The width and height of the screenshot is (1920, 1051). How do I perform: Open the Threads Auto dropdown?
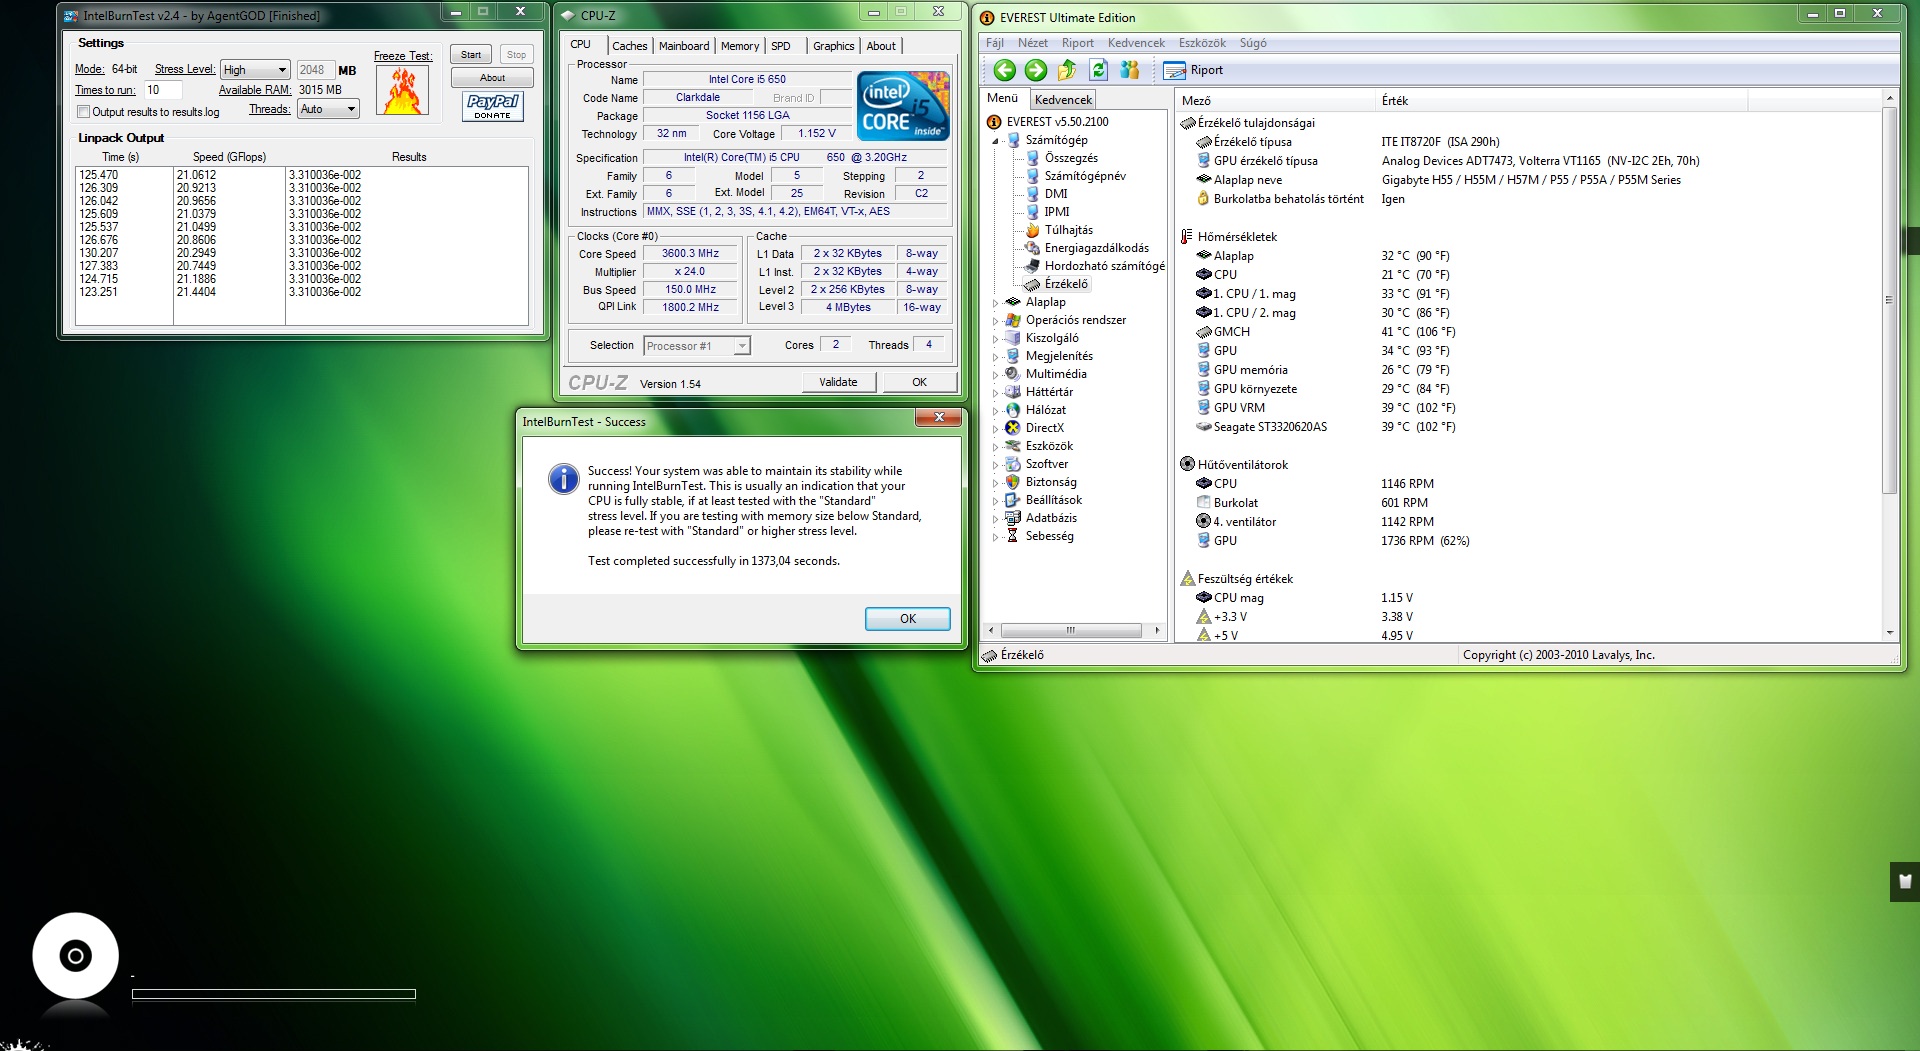(328, 109)
